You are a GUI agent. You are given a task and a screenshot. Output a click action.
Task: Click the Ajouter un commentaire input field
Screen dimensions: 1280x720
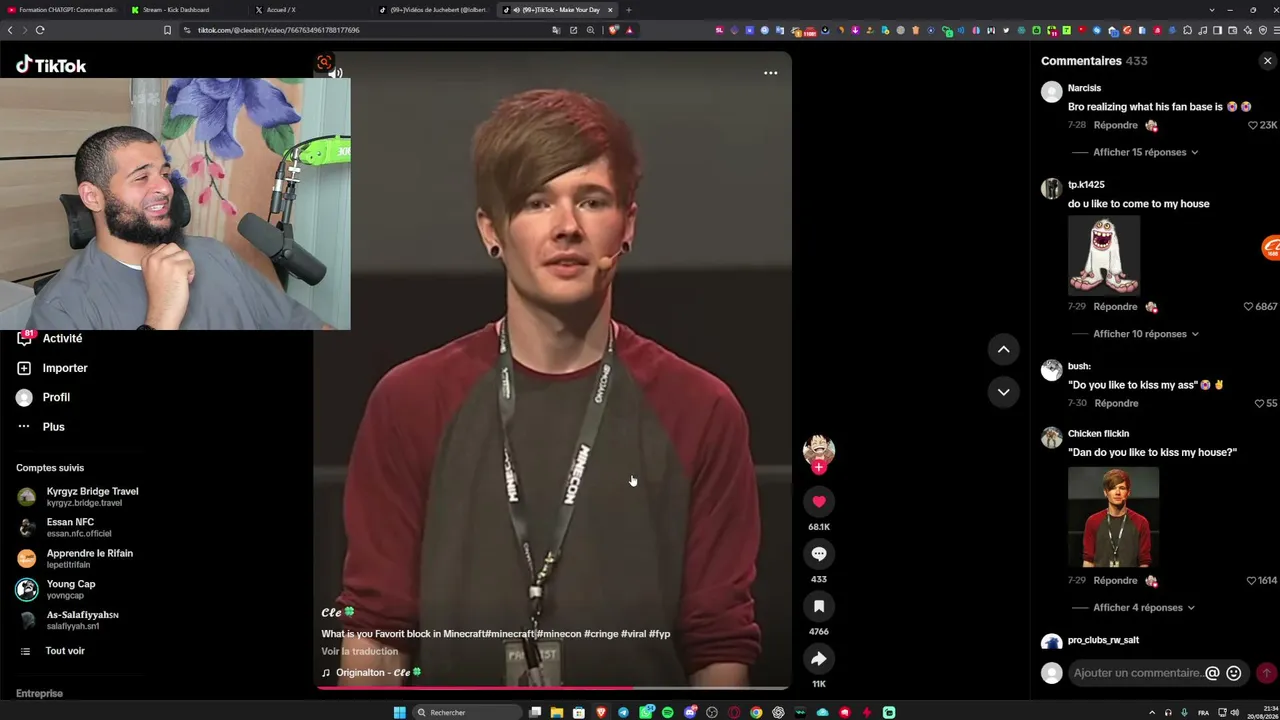(1137, 673)
